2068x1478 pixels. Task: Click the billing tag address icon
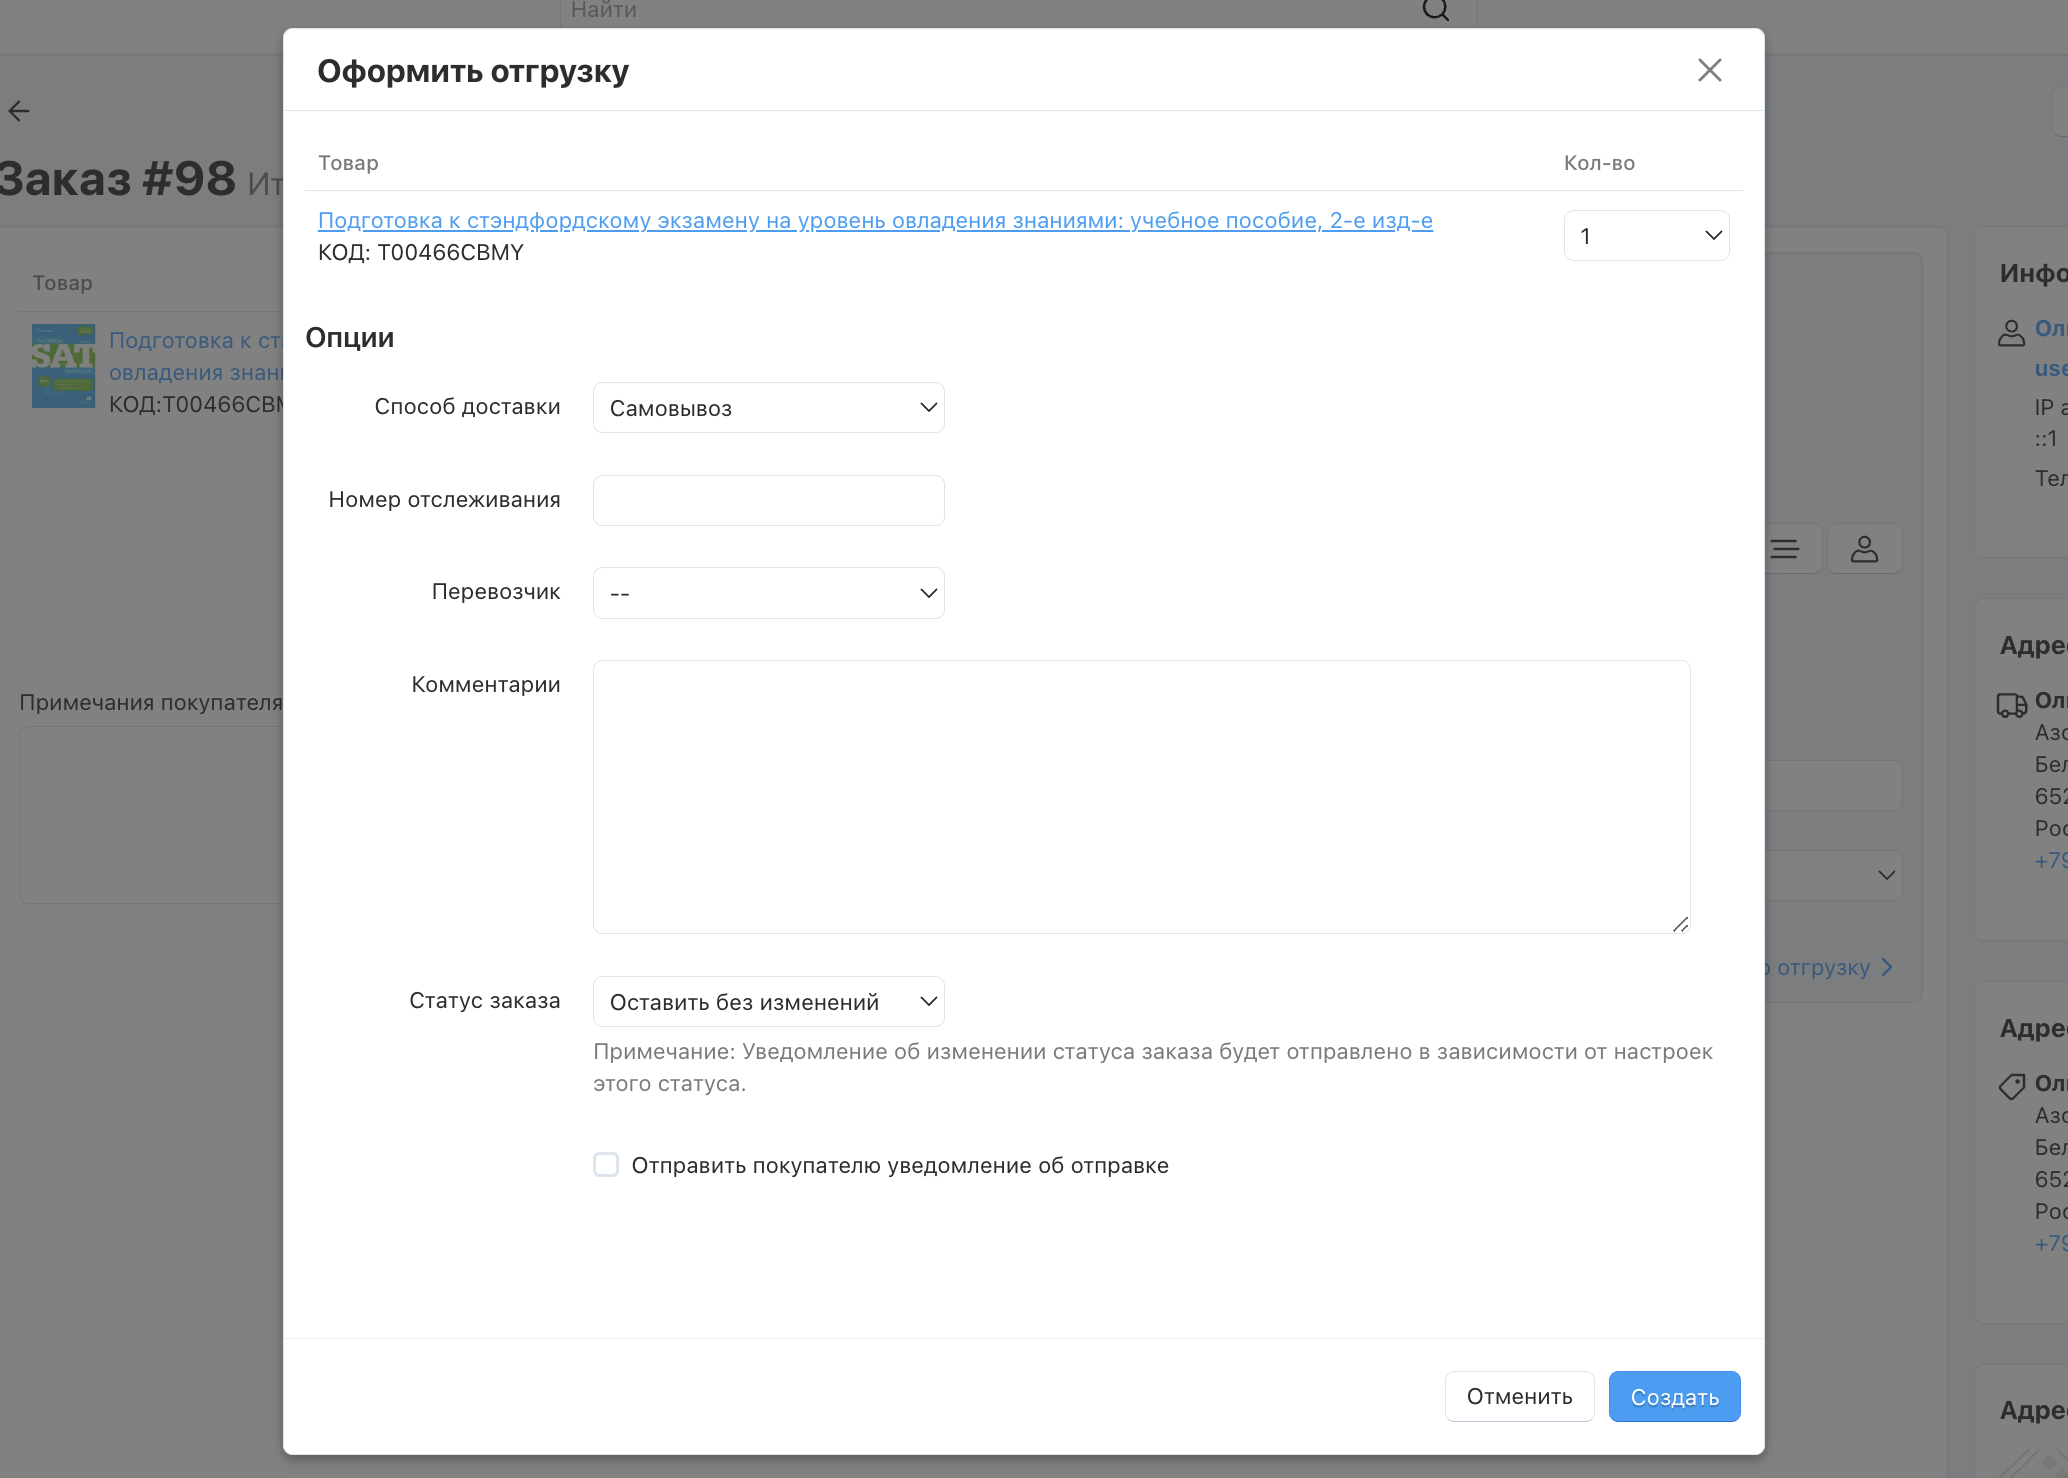pos(2011,1087)
